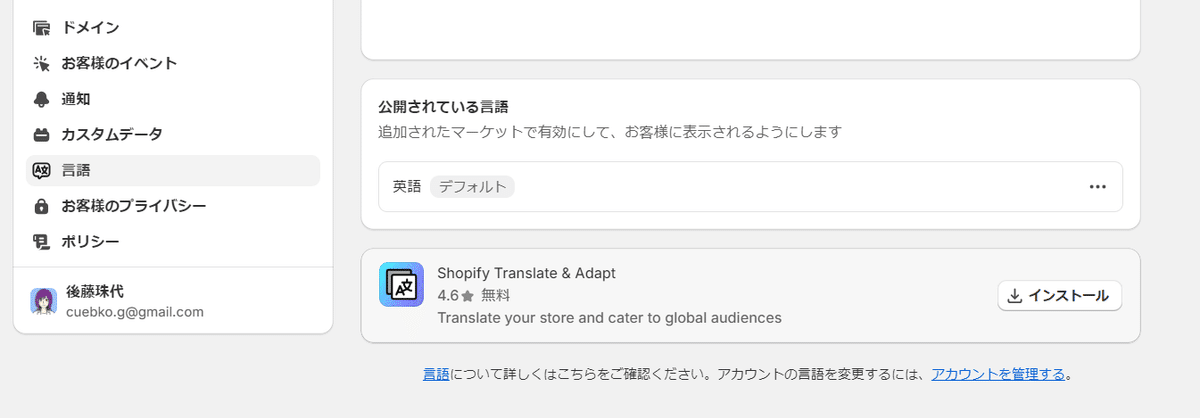Click the 通知 bell icon

[x=41, y=99]
